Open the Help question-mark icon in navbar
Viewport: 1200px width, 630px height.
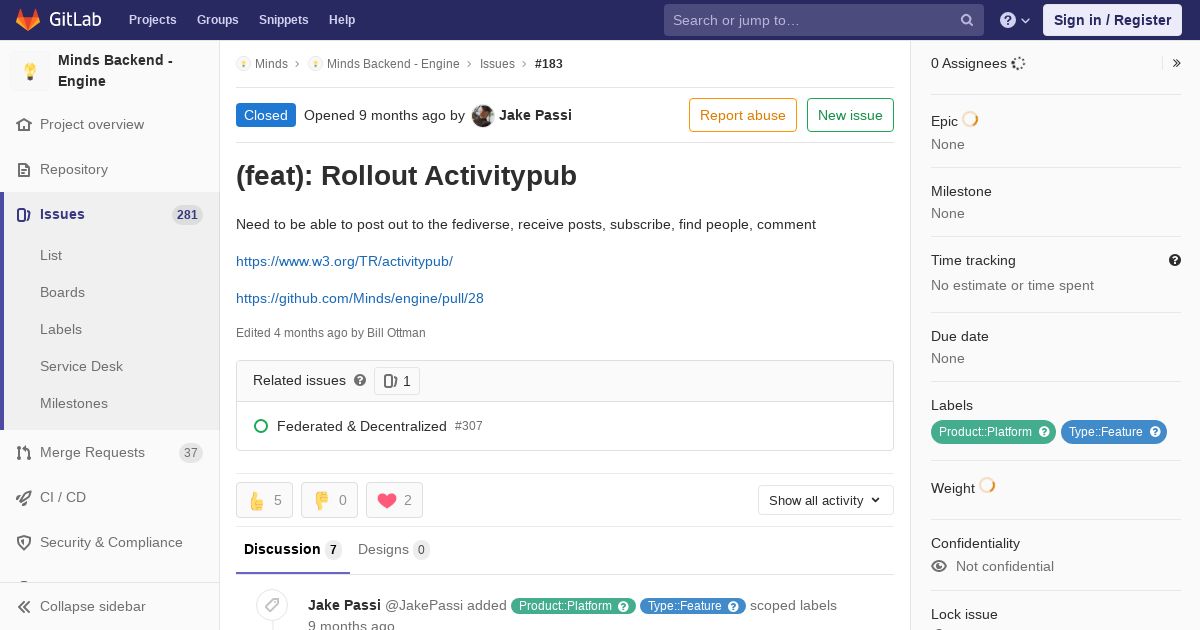click(1008, 20)
